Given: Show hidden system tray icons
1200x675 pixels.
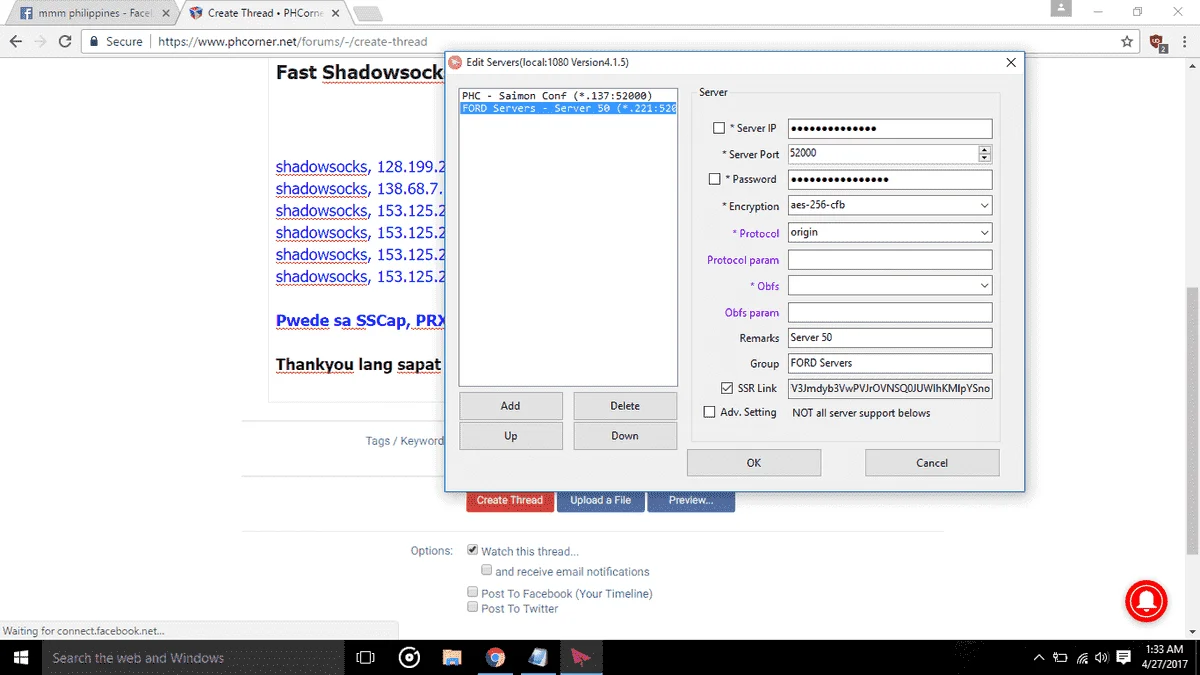Looking at the screenshot, I should pos(1039,657).
